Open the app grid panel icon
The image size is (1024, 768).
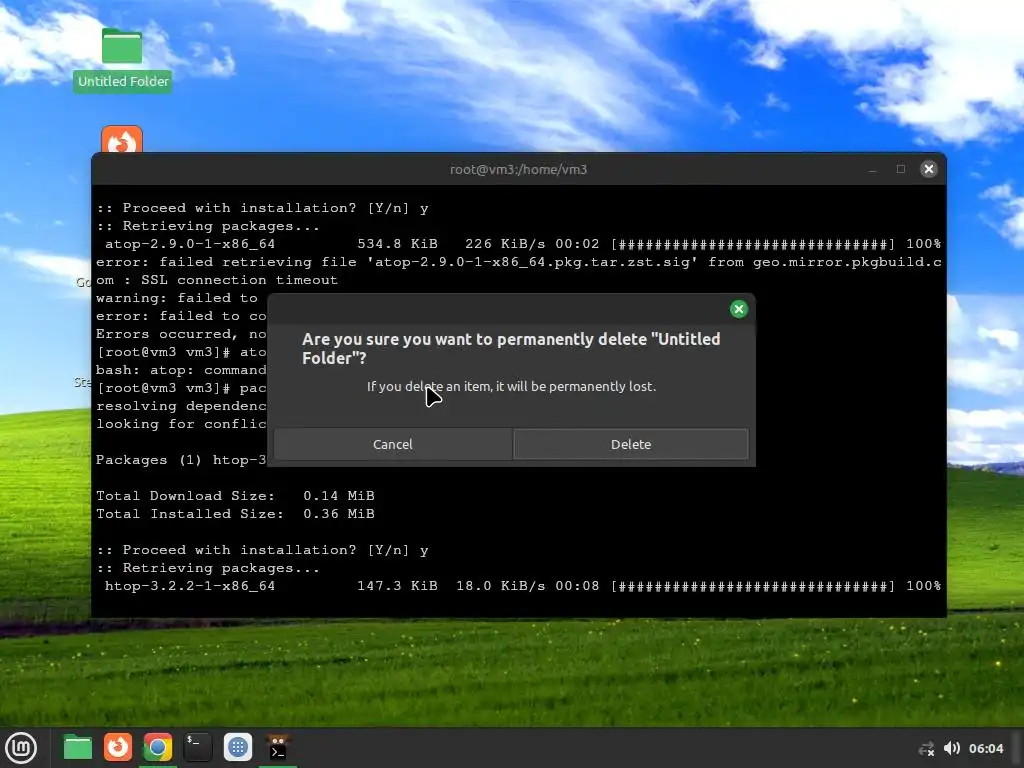pos(238,748)
